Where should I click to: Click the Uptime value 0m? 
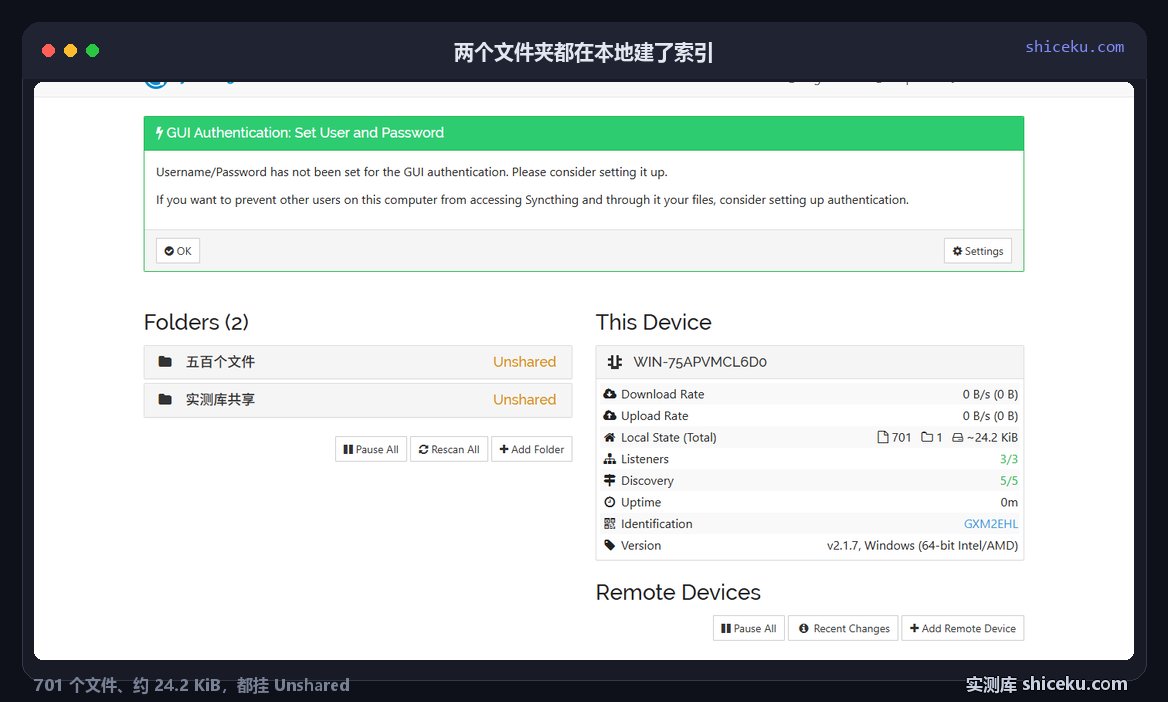(x=1009, y=502)
